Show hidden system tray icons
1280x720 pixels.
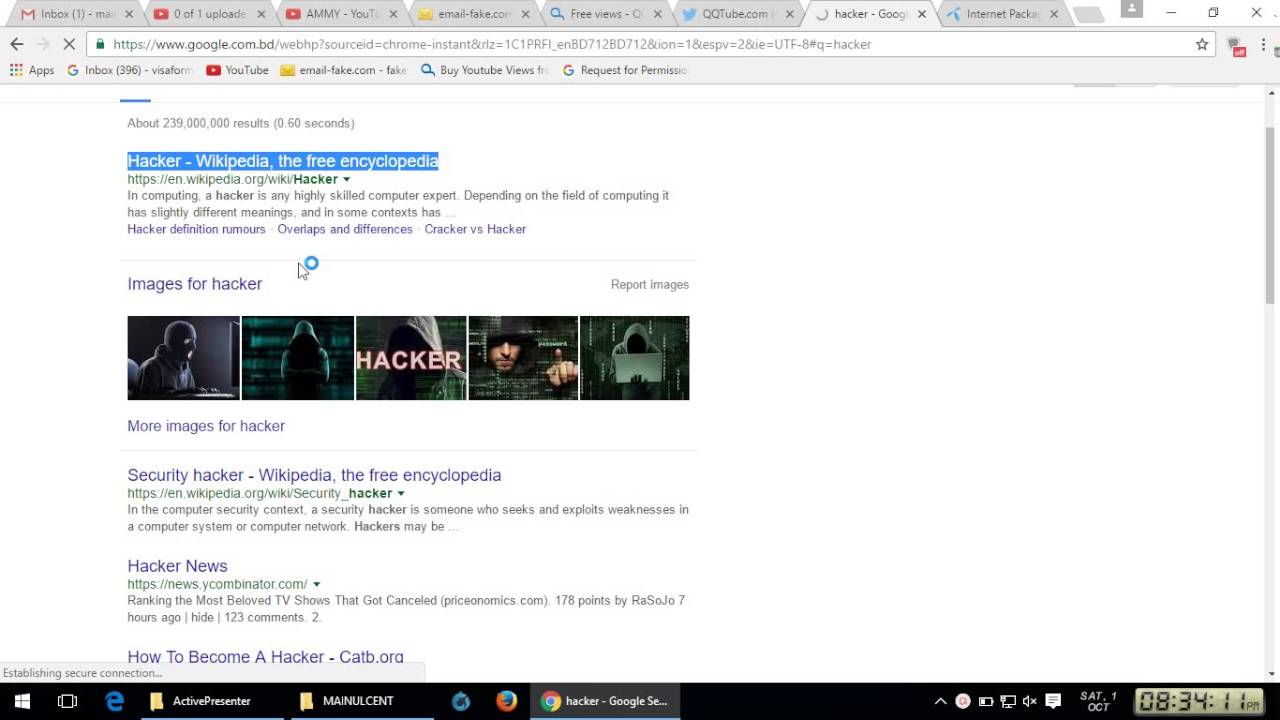(940, 701)
